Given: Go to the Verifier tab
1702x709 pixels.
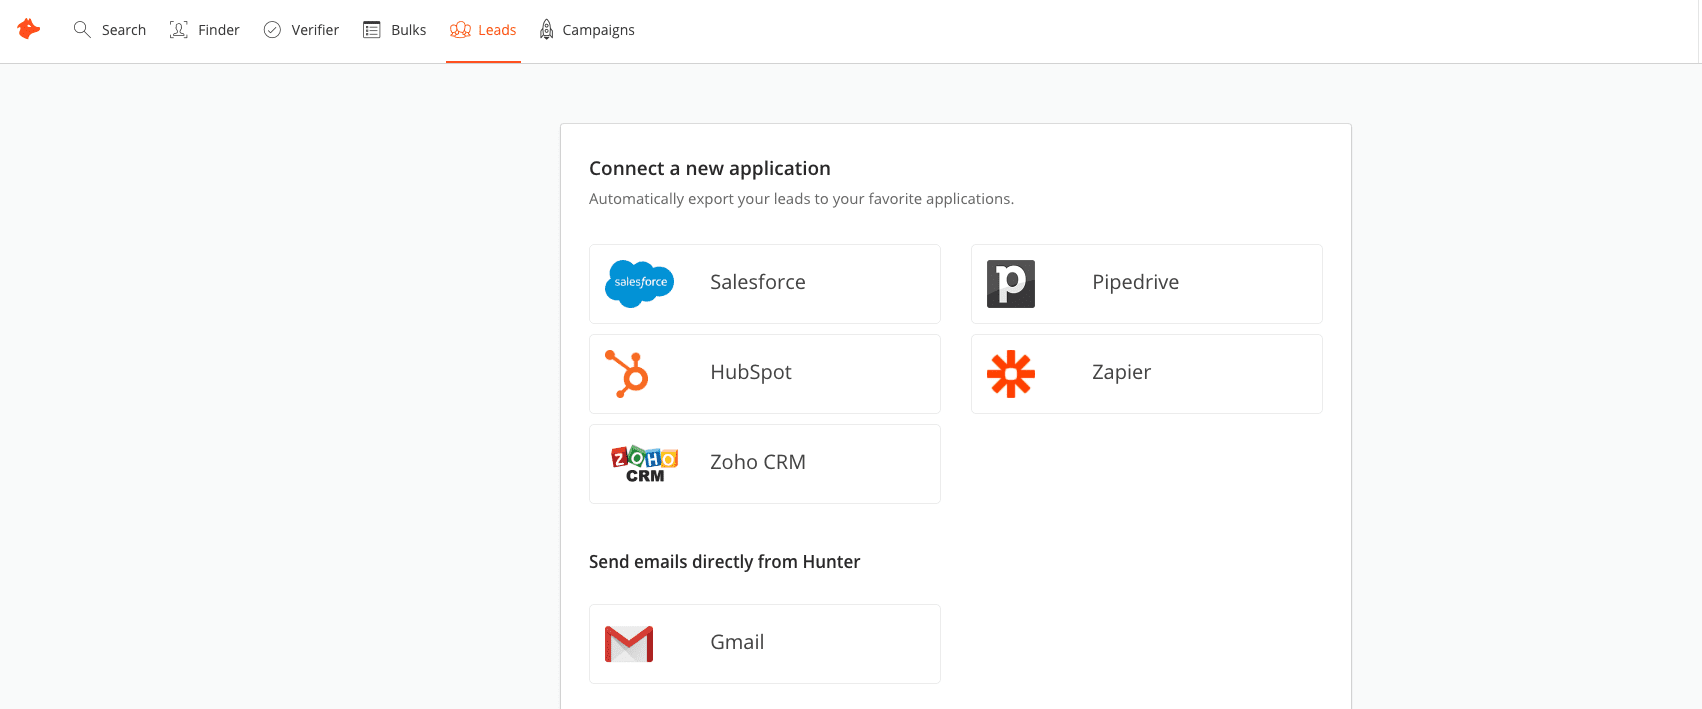Looking at the screenshot, I should tap(301, 30).
